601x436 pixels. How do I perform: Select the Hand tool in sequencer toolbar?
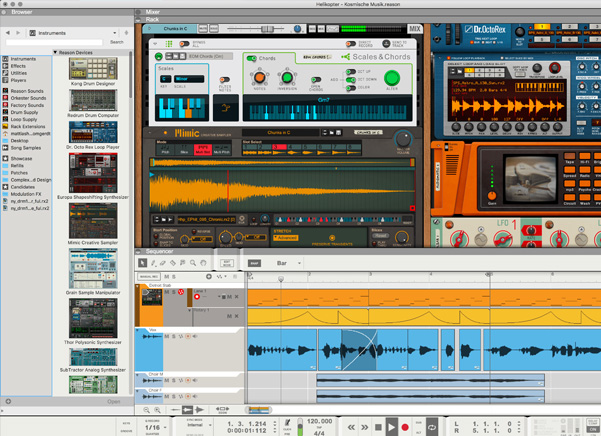pos(203,263)
